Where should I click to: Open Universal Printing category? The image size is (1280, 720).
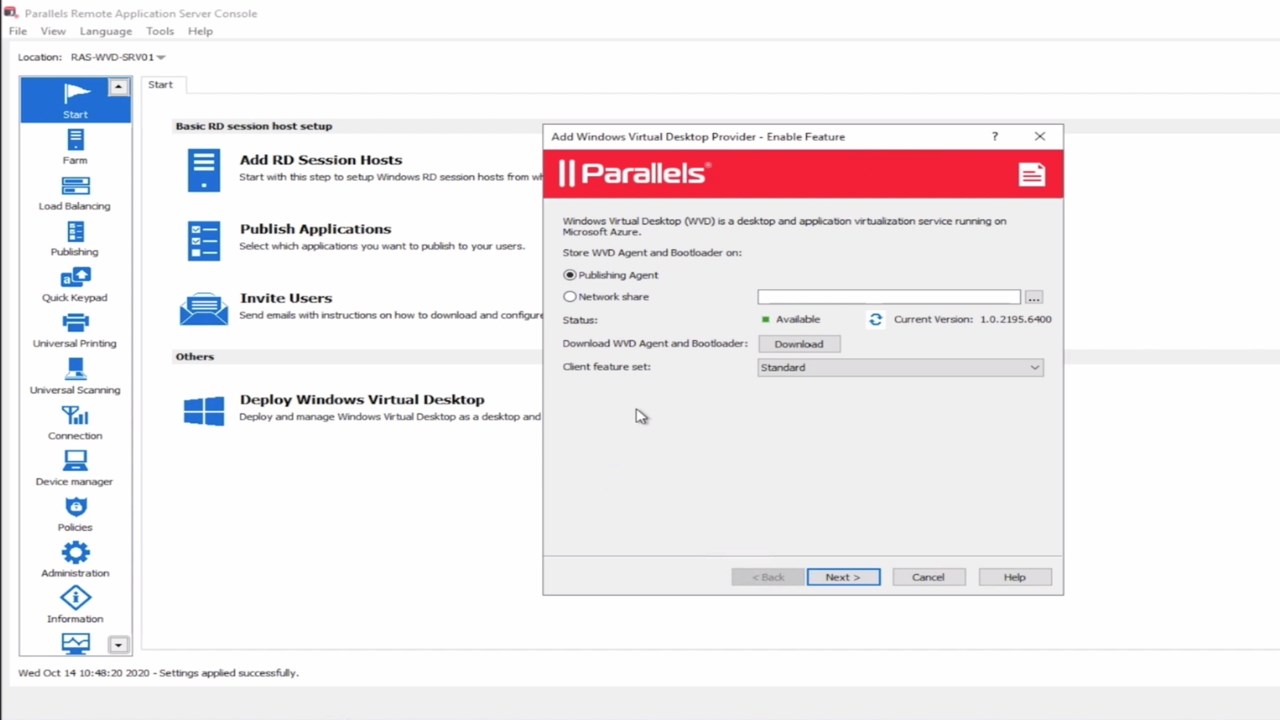click(x=75, y=331)
